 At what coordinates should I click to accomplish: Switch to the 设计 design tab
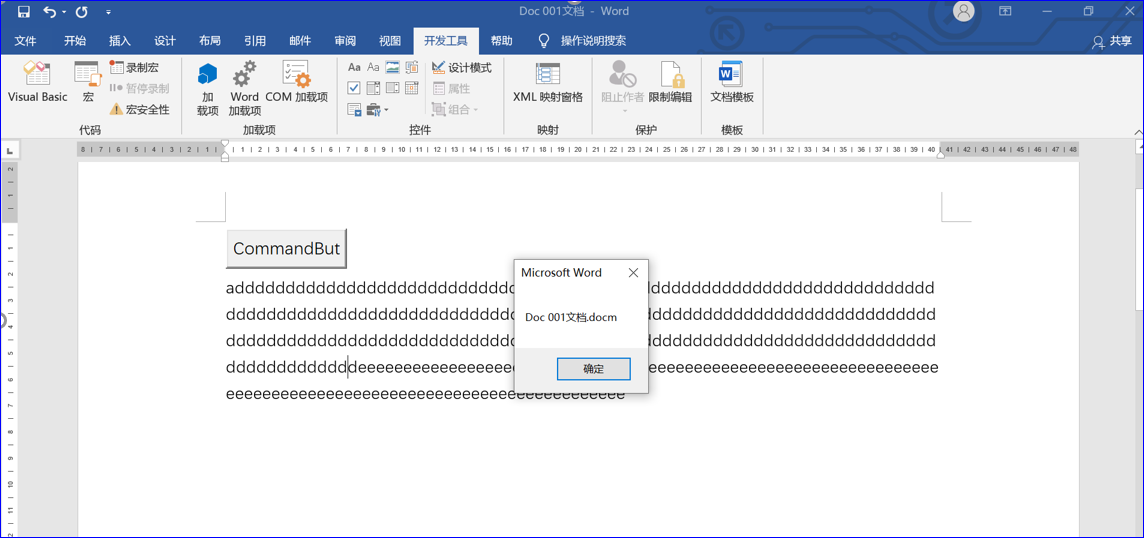[x=165, y=41]
